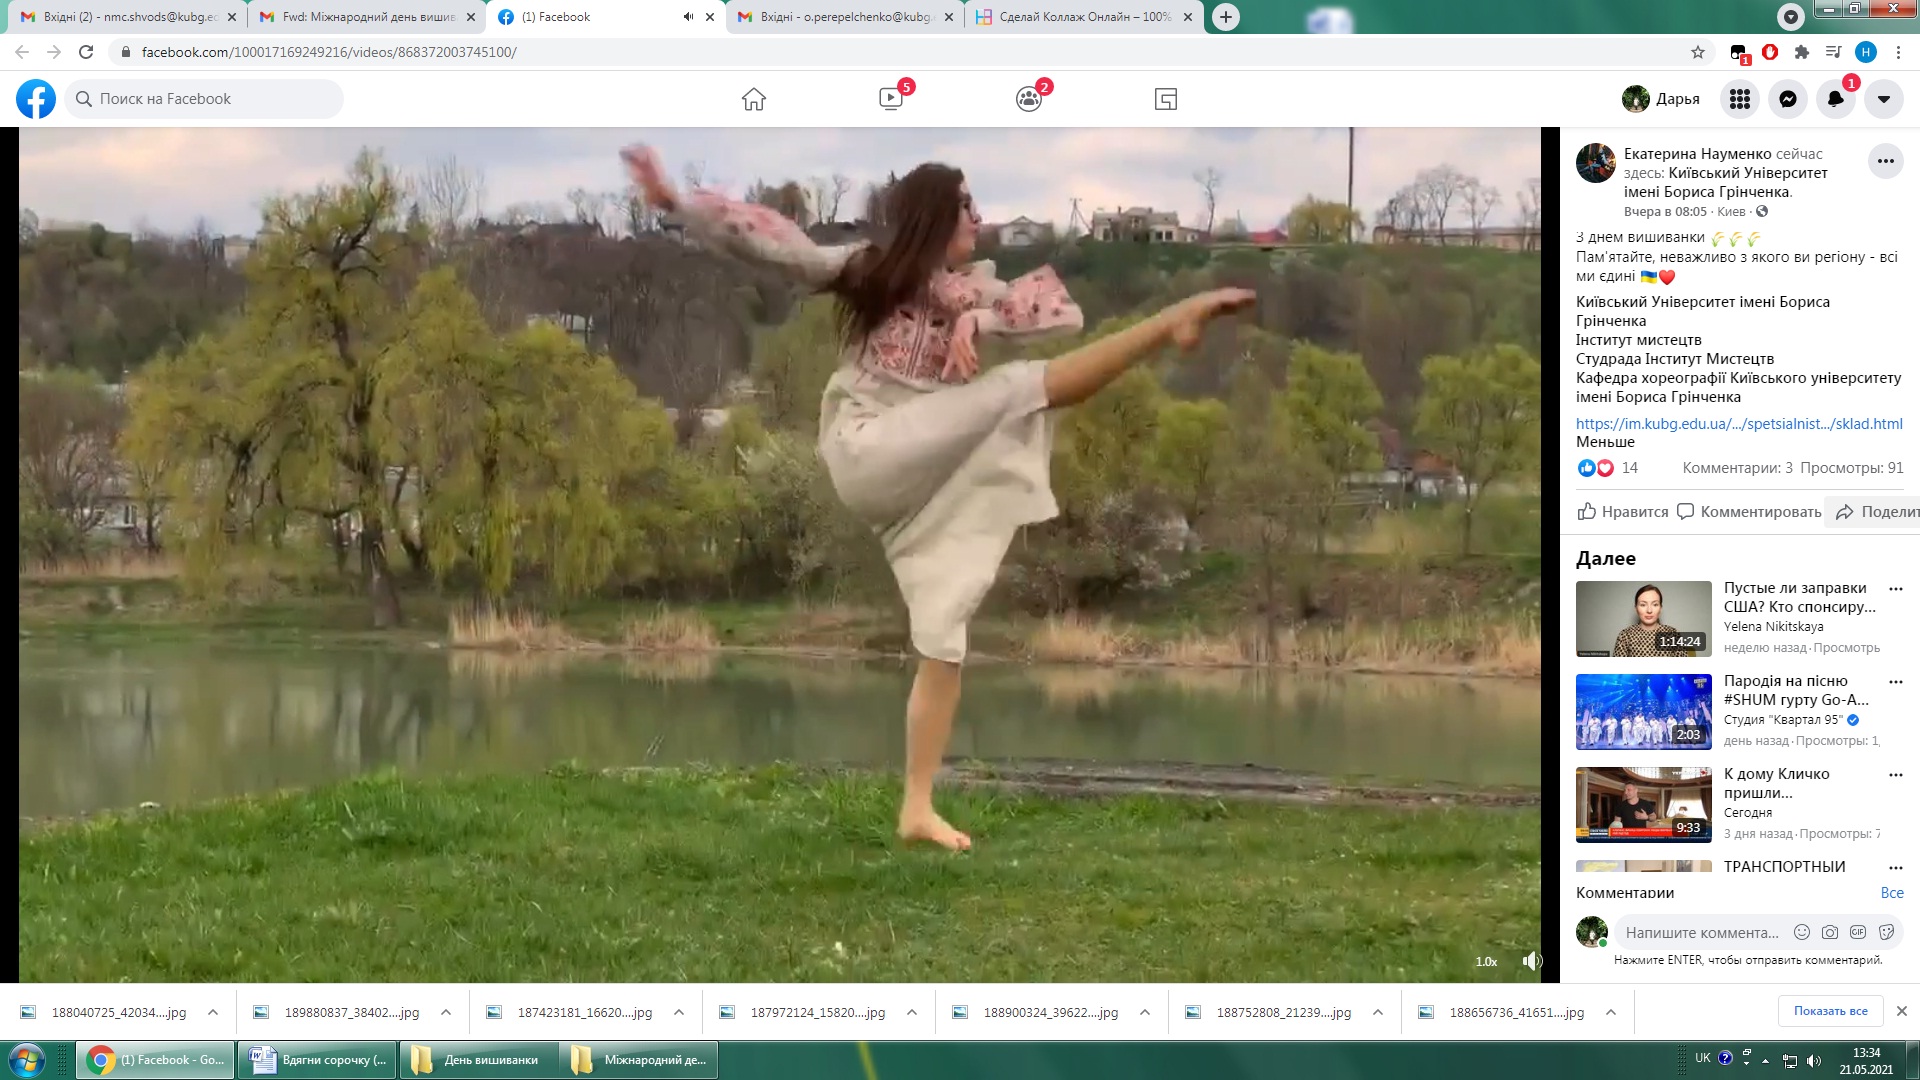1920x1080 pixels.
Task: Mute video with speaker icon
Action: point(1531,961)
